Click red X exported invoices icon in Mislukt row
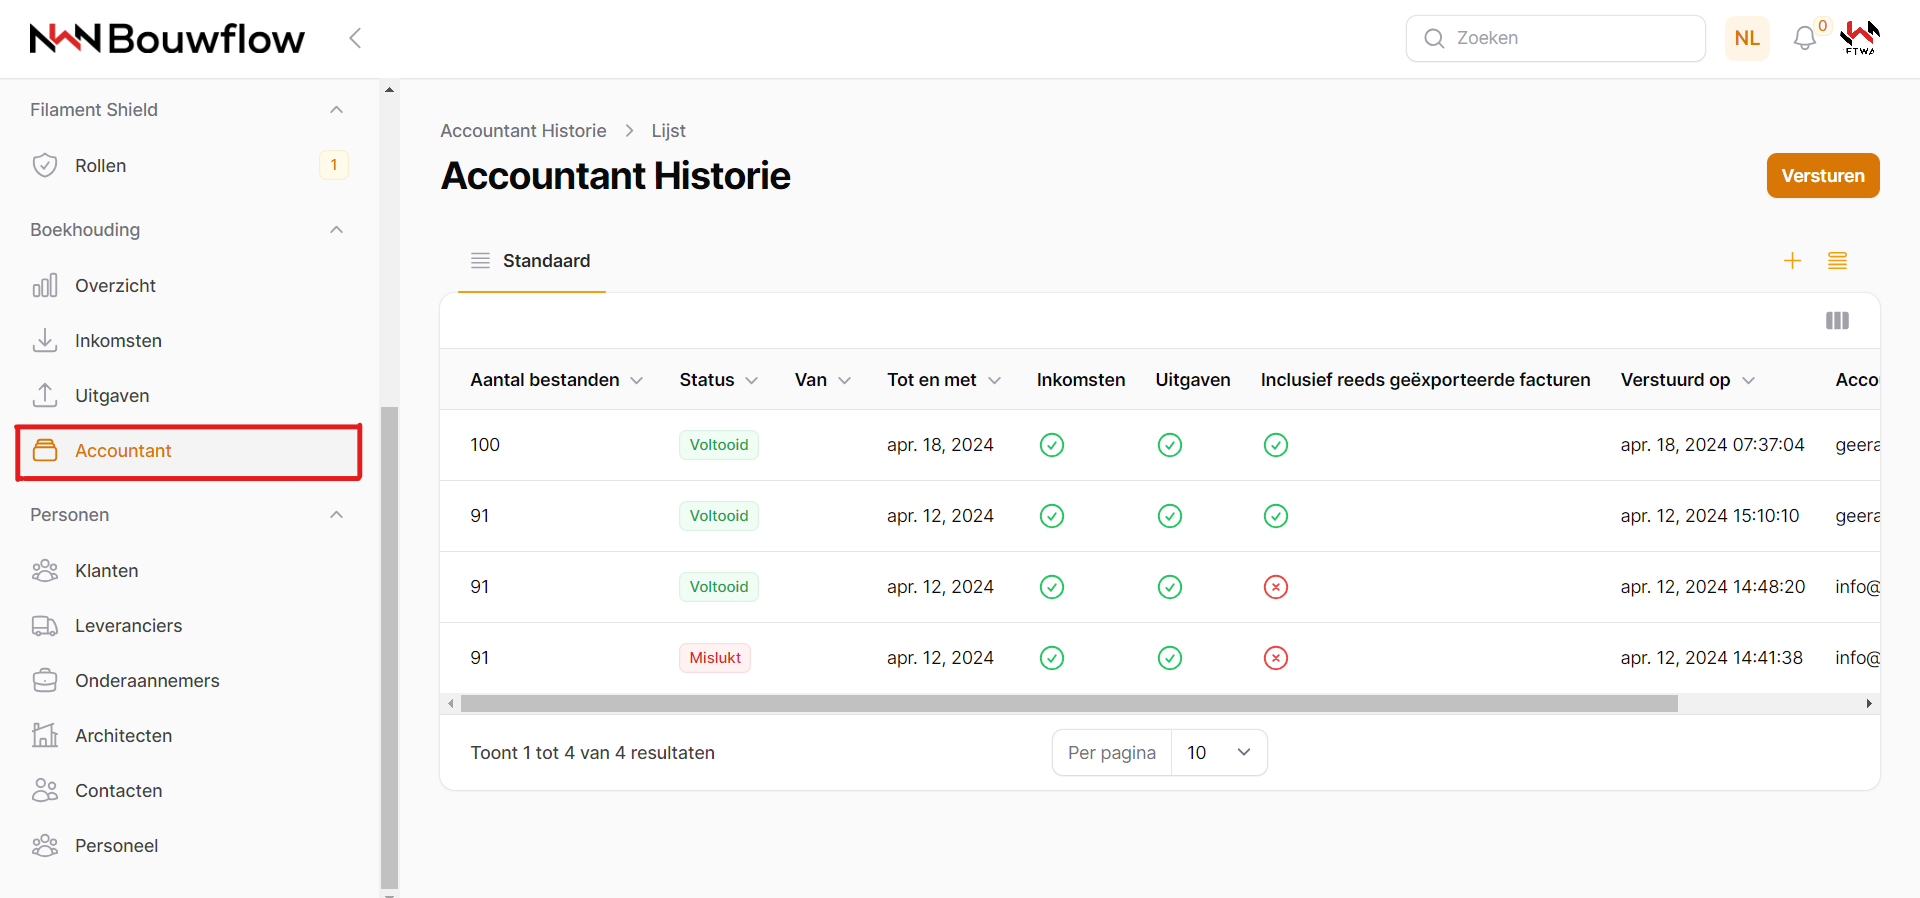 1275,658
